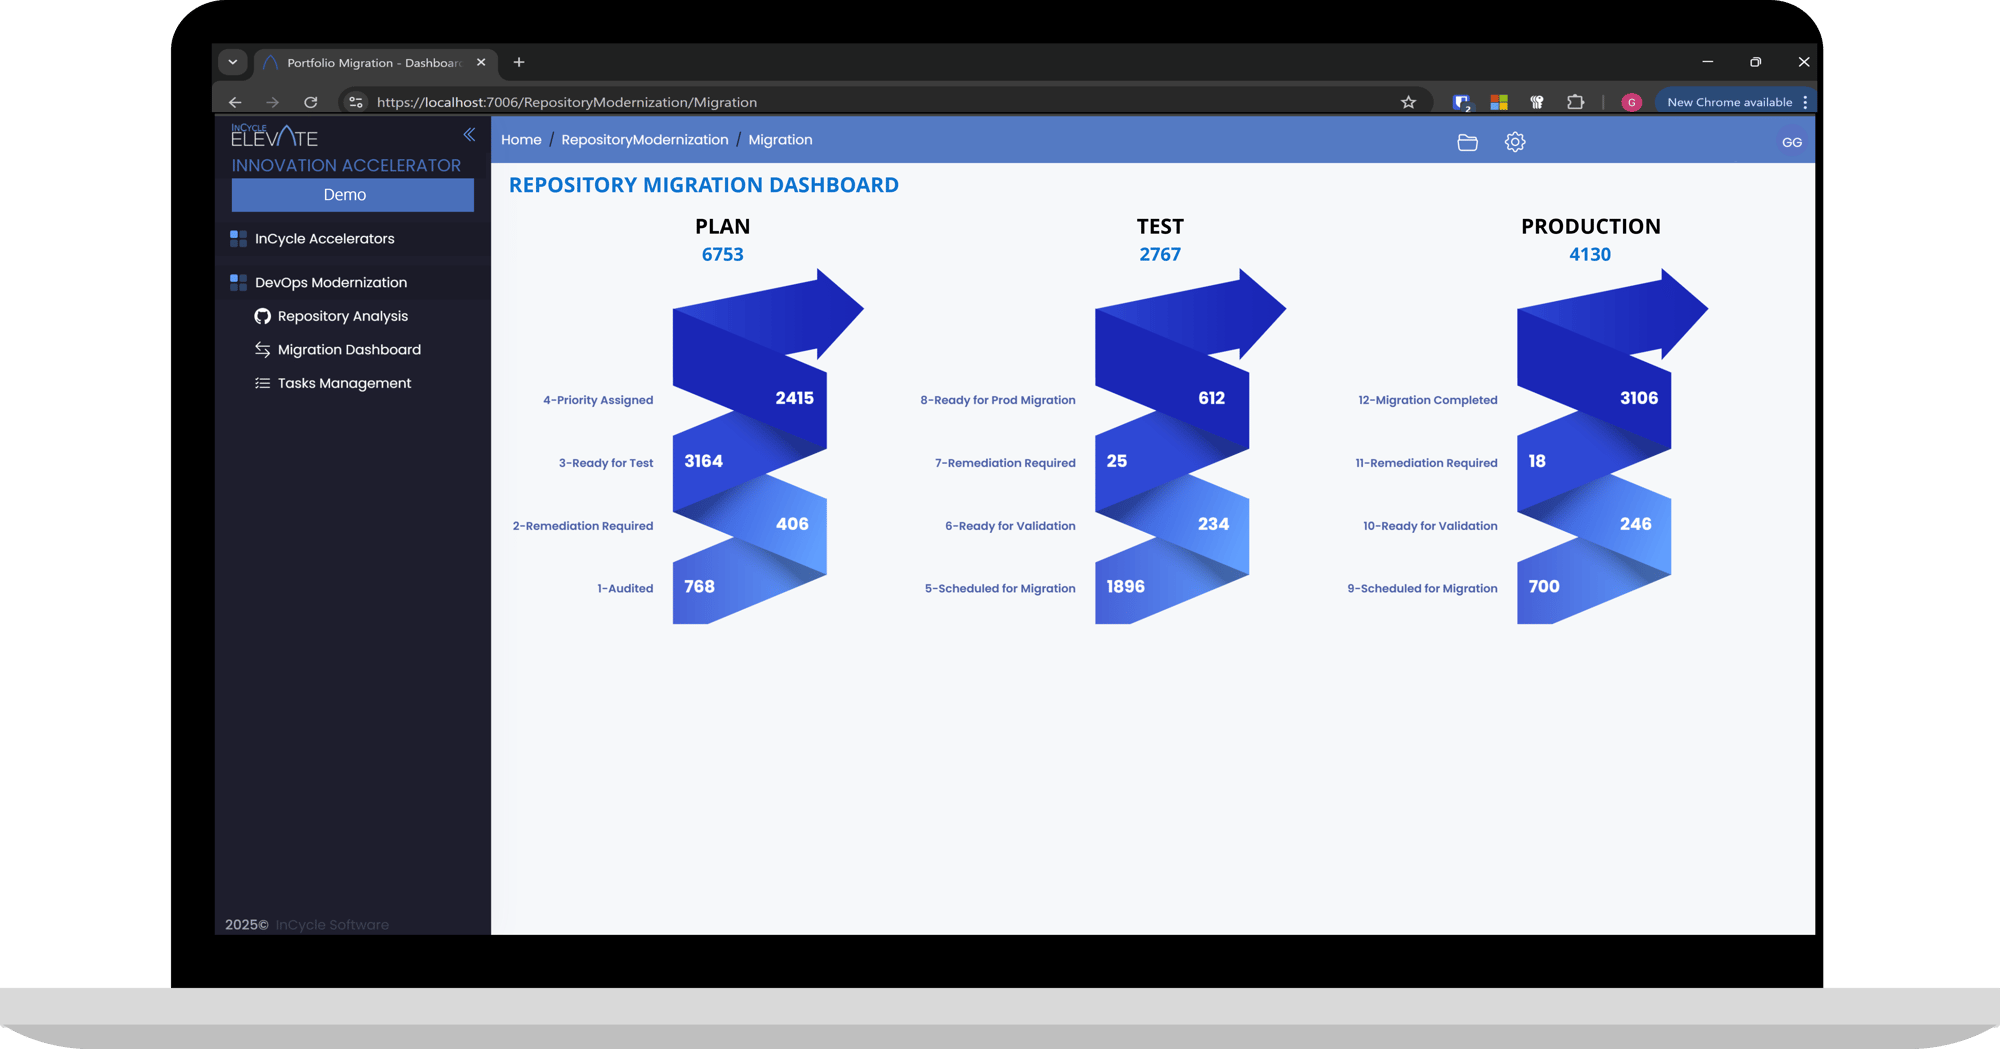
Task: Click the browser address bar URL
Action: [x=566, y=102]
